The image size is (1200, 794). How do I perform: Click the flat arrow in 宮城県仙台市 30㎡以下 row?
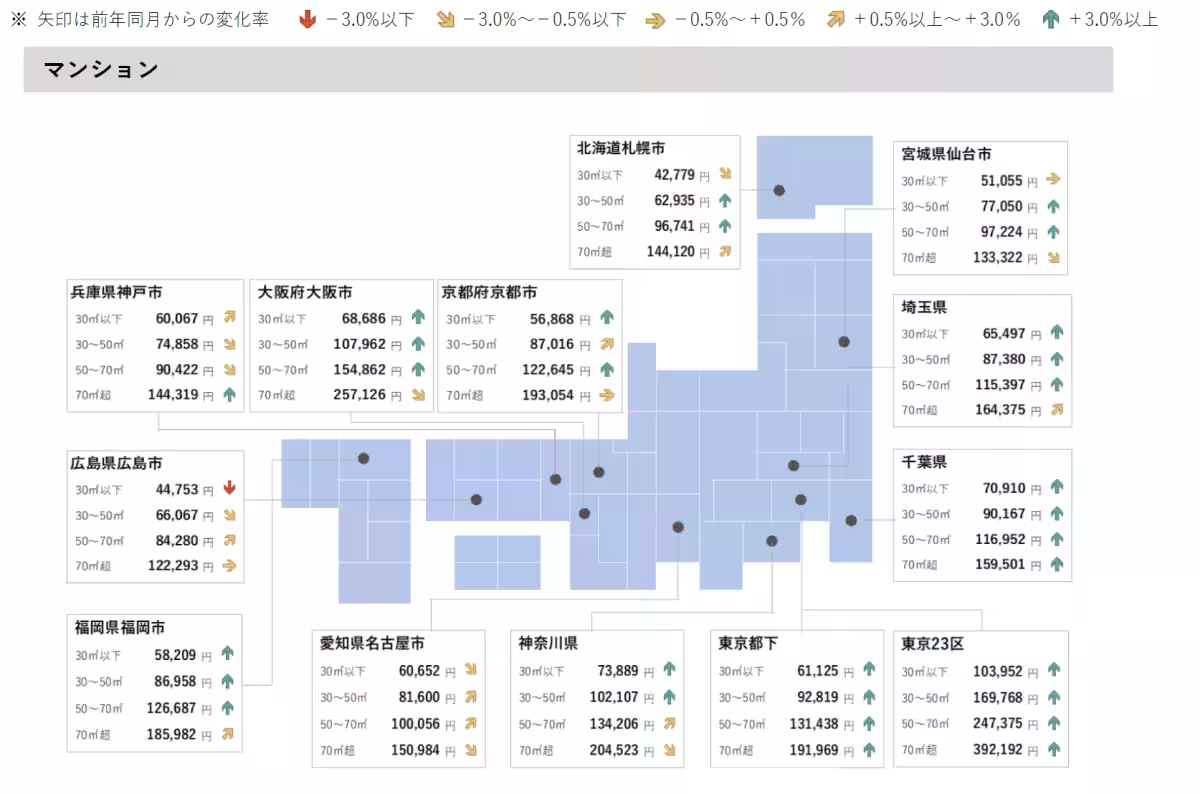tap(1053, 181)
